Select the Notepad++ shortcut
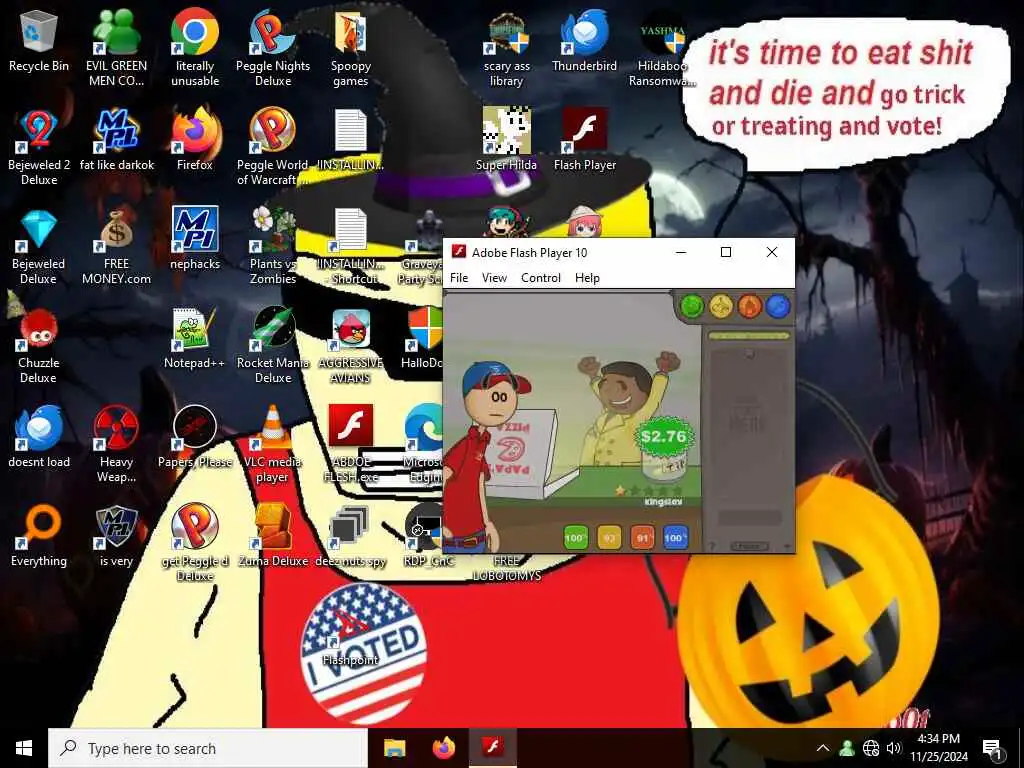This screenshot has width=1024, height=768. coord(195,338)
